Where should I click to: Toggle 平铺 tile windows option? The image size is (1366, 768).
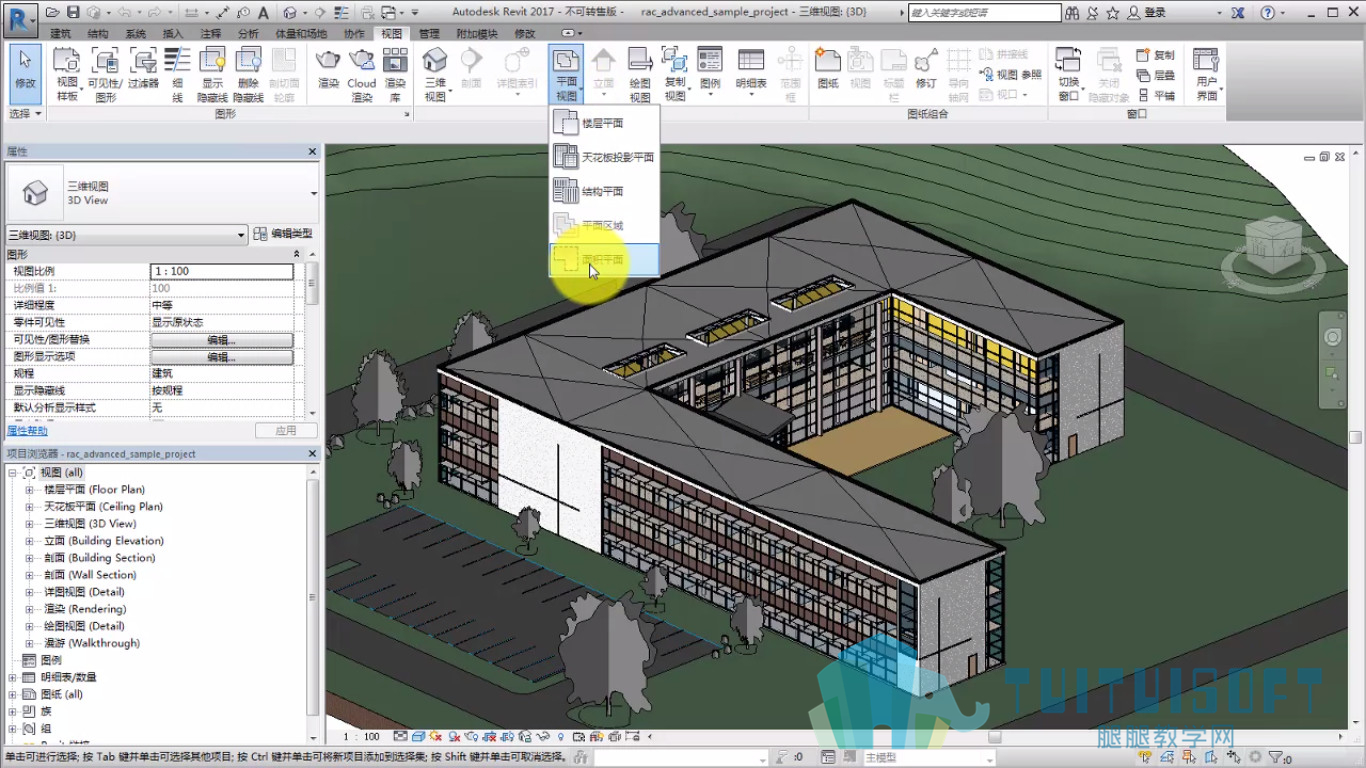[1156, 96]
